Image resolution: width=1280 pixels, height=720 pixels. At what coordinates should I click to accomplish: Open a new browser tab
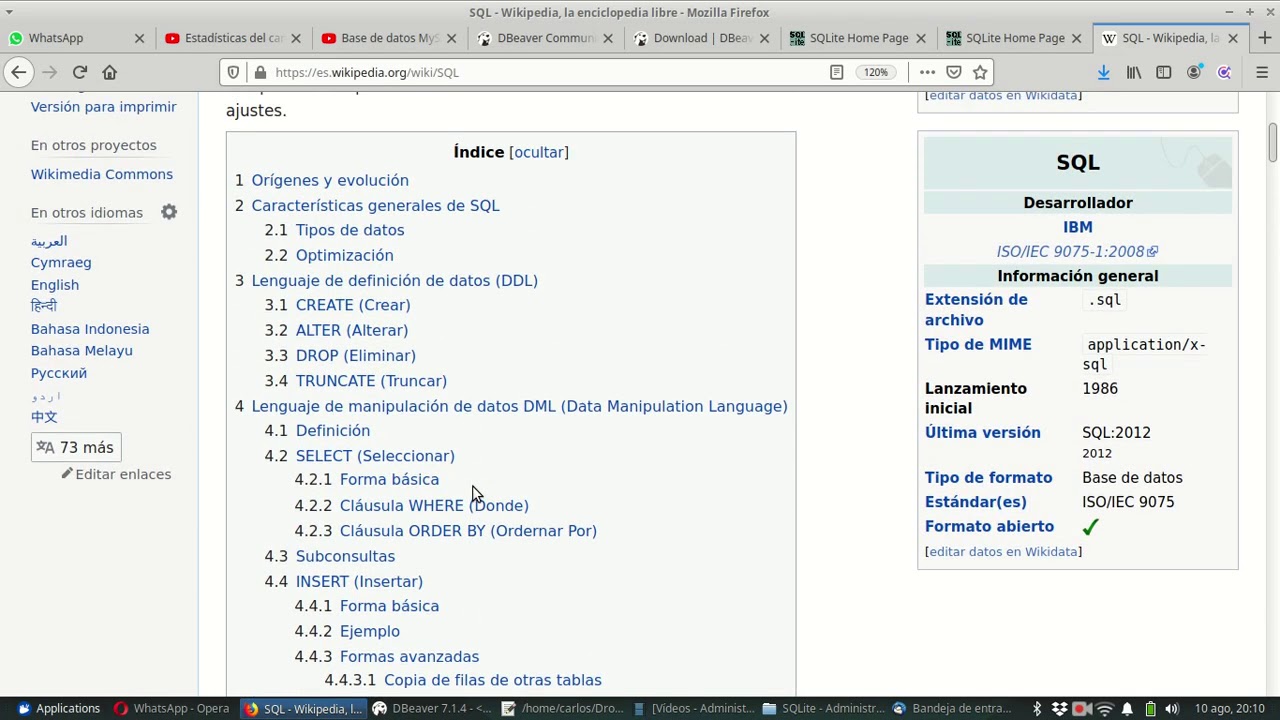(1265, 38)
